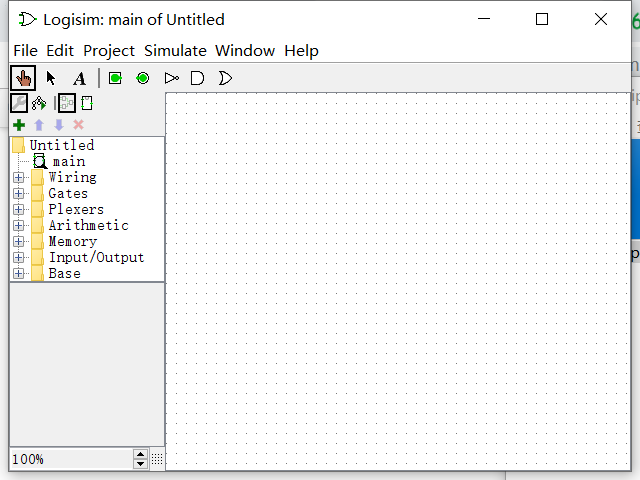Viewport: 640px width, 480px height.
Task: Add a circuit with green plus
Action: tap(19, 125)
